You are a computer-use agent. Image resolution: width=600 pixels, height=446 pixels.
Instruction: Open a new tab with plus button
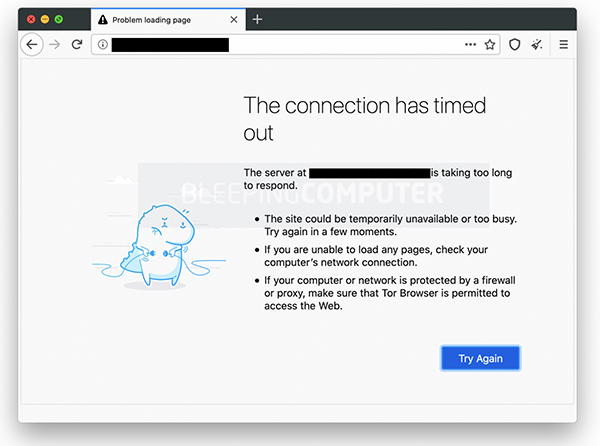coord(257,19)
